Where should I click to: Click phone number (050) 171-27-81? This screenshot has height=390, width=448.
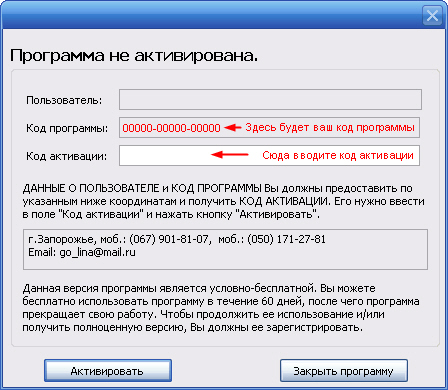286,239
